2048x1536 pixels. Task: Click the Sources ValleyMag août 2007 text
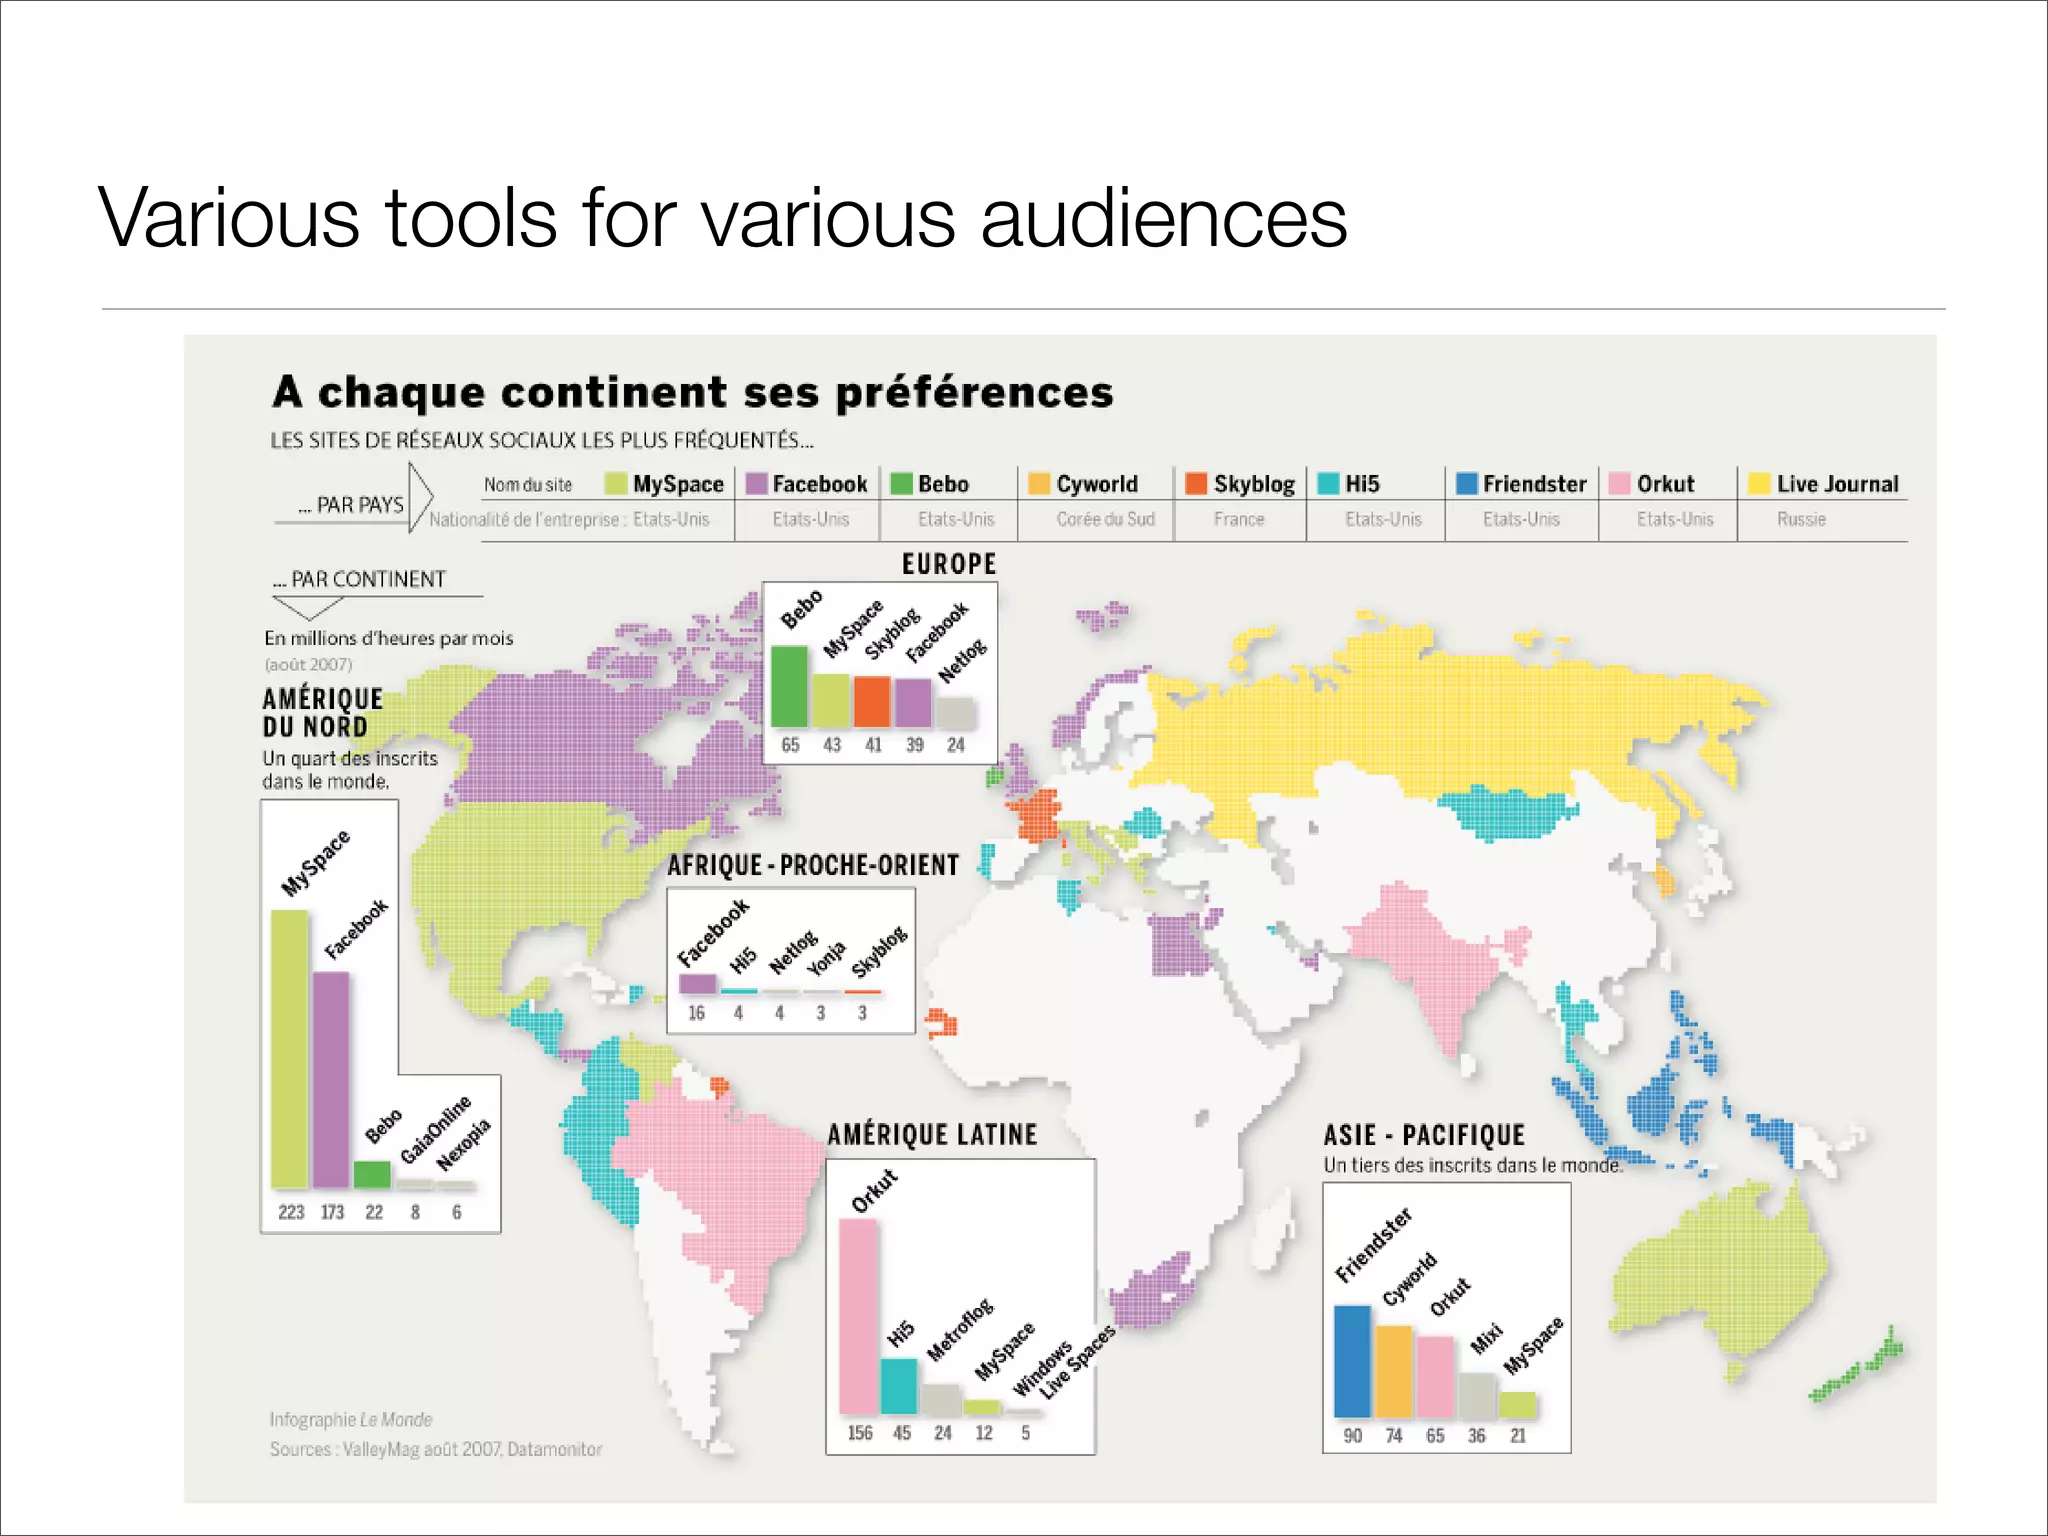tap(436, 1449)
